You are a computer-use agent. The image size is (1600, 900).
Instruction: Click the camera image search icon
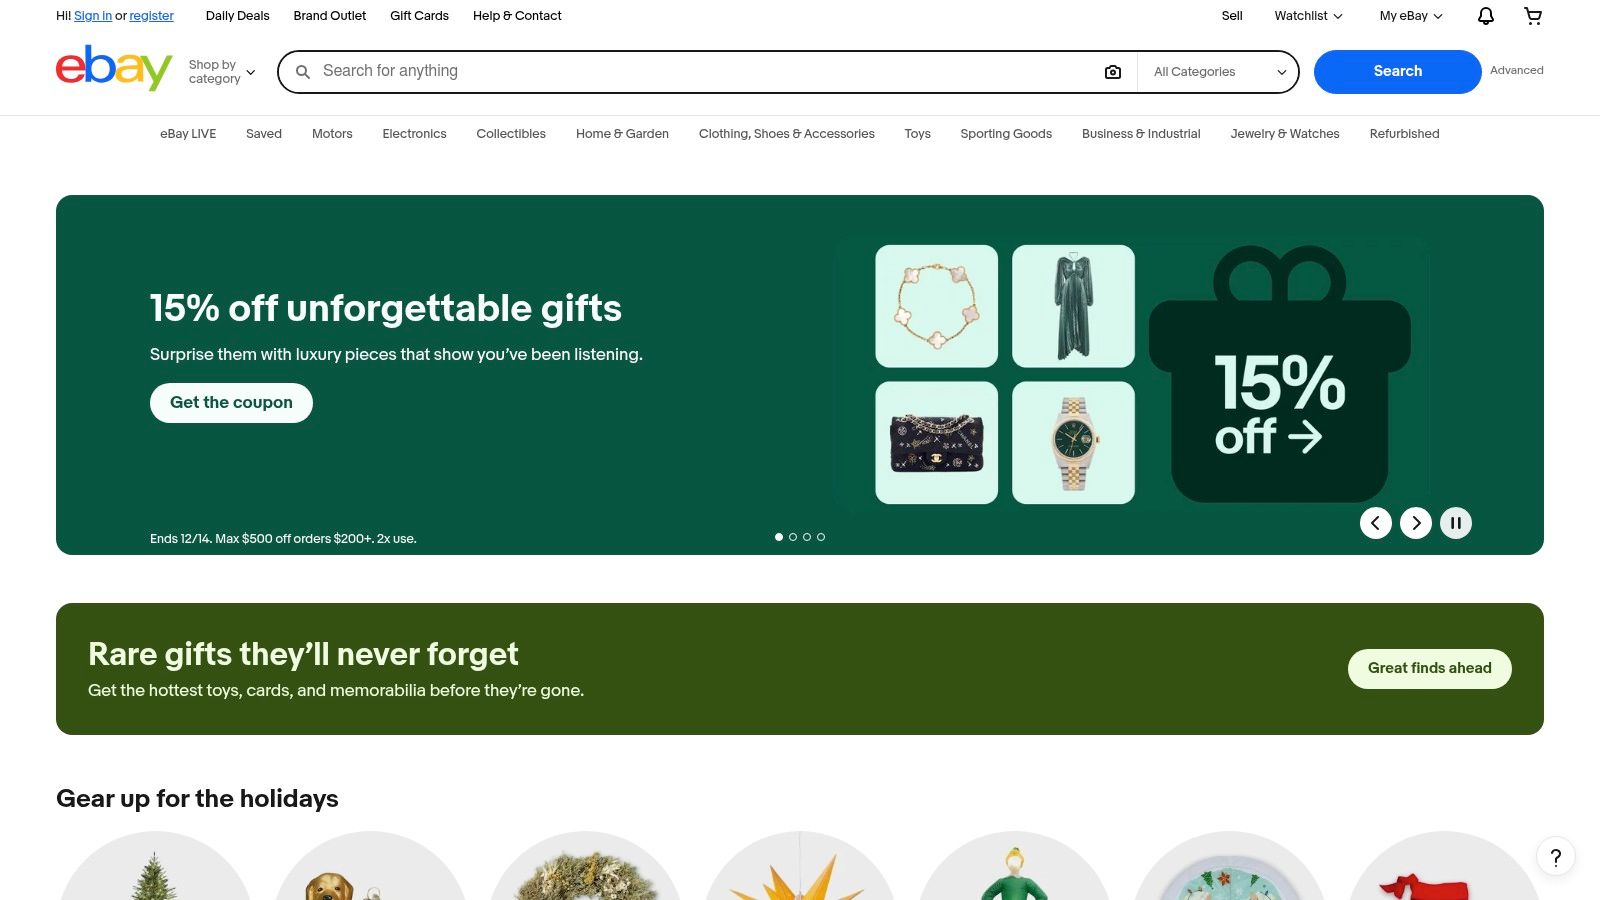coord(1113,72)
